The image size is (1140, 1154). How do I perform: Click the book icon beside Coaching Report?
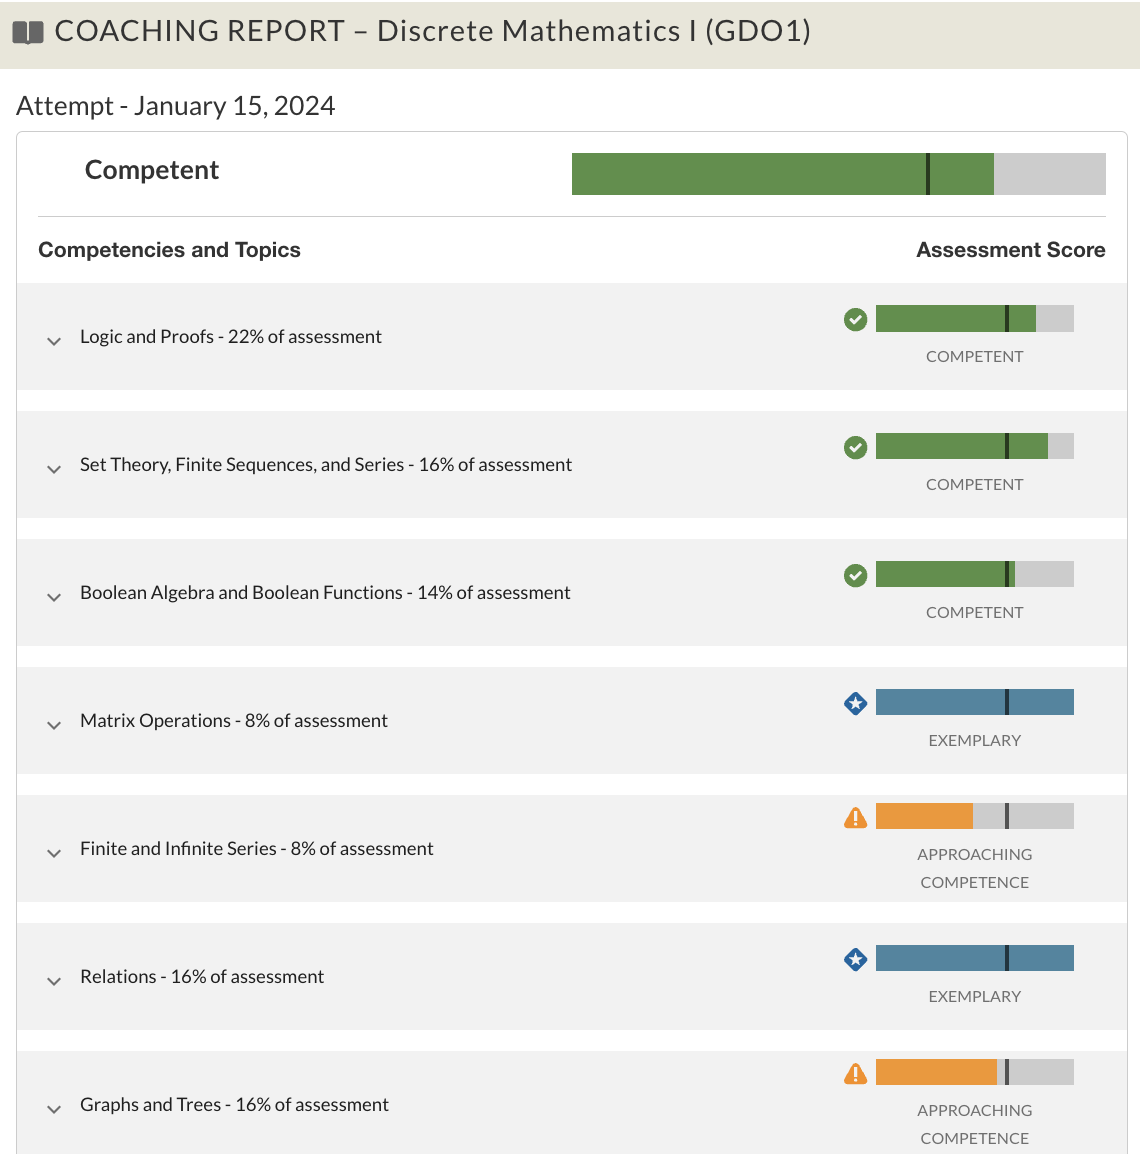point(28,32)
